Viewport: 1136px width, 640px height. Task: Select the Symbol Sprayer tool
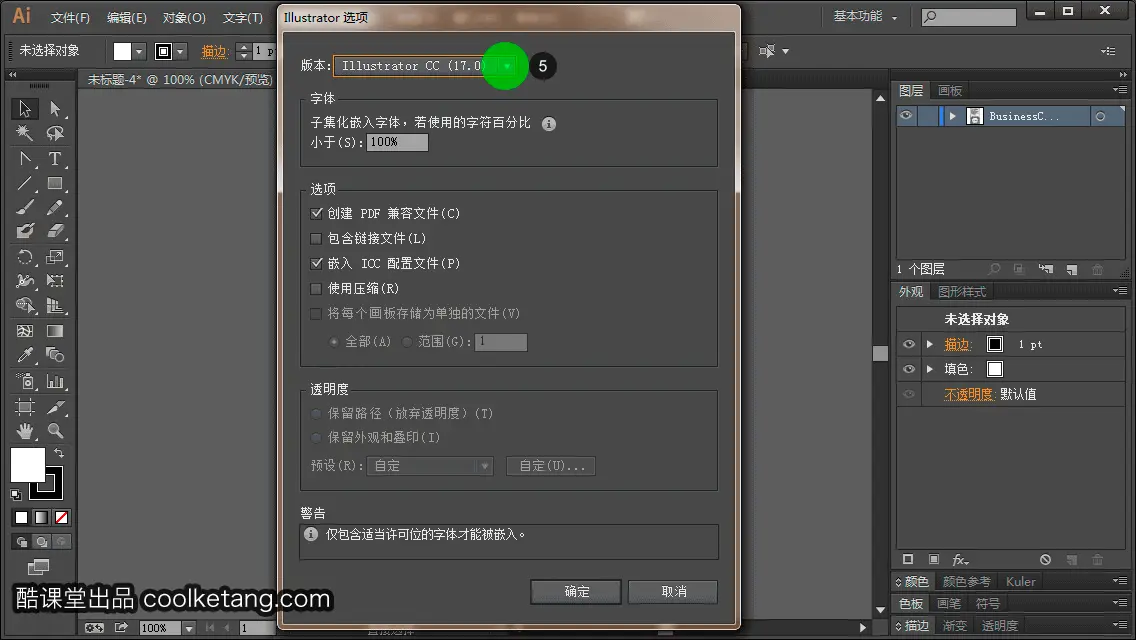point(25,381)
